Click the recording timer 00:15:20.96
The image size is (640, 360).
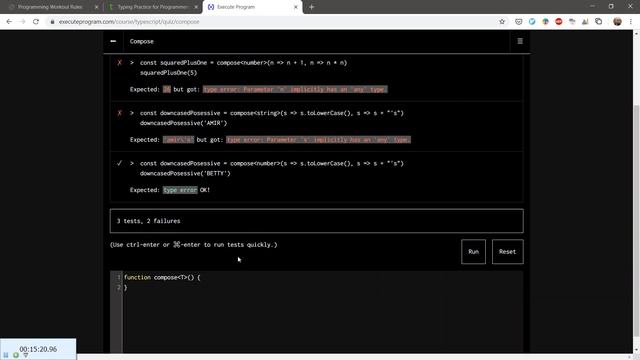[38, 349]
